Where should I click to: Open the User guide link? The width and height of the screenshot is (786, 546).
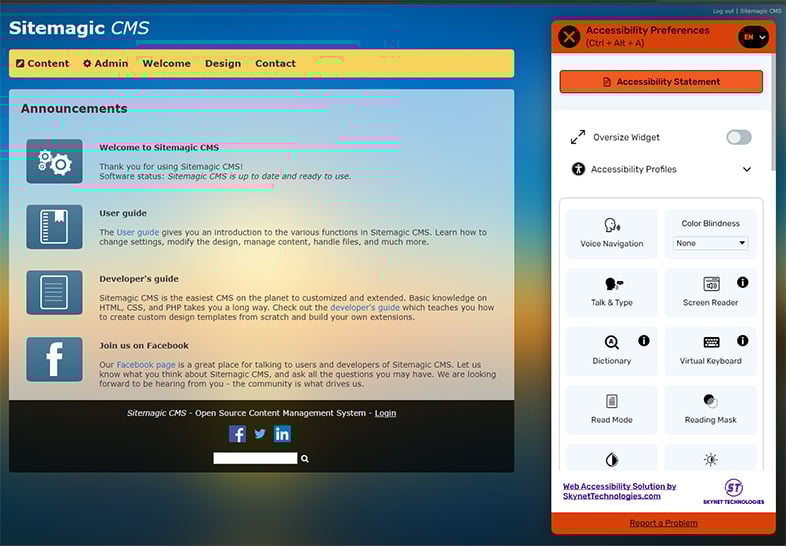pyautogui.click(x=138, y=232)
